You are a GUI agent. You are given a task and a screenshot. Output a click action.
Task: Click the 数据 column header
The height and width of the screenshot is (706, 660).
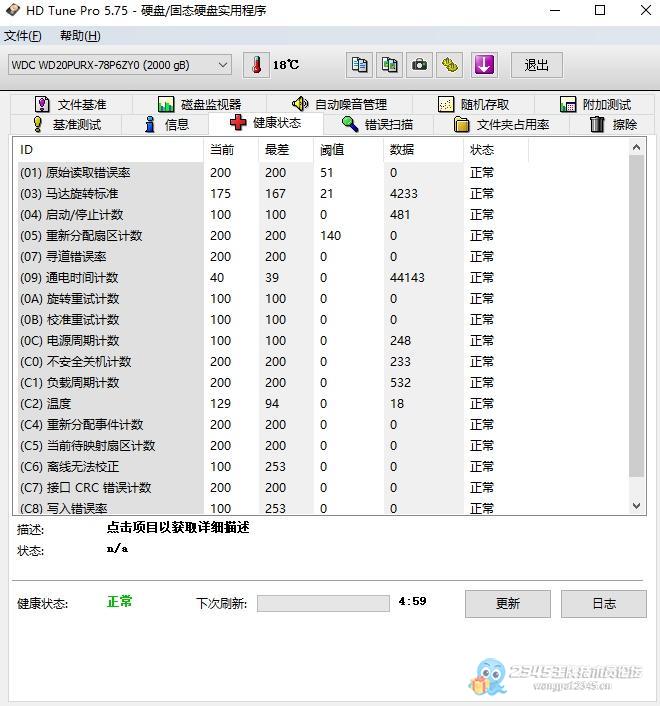[x=402, y=150]
